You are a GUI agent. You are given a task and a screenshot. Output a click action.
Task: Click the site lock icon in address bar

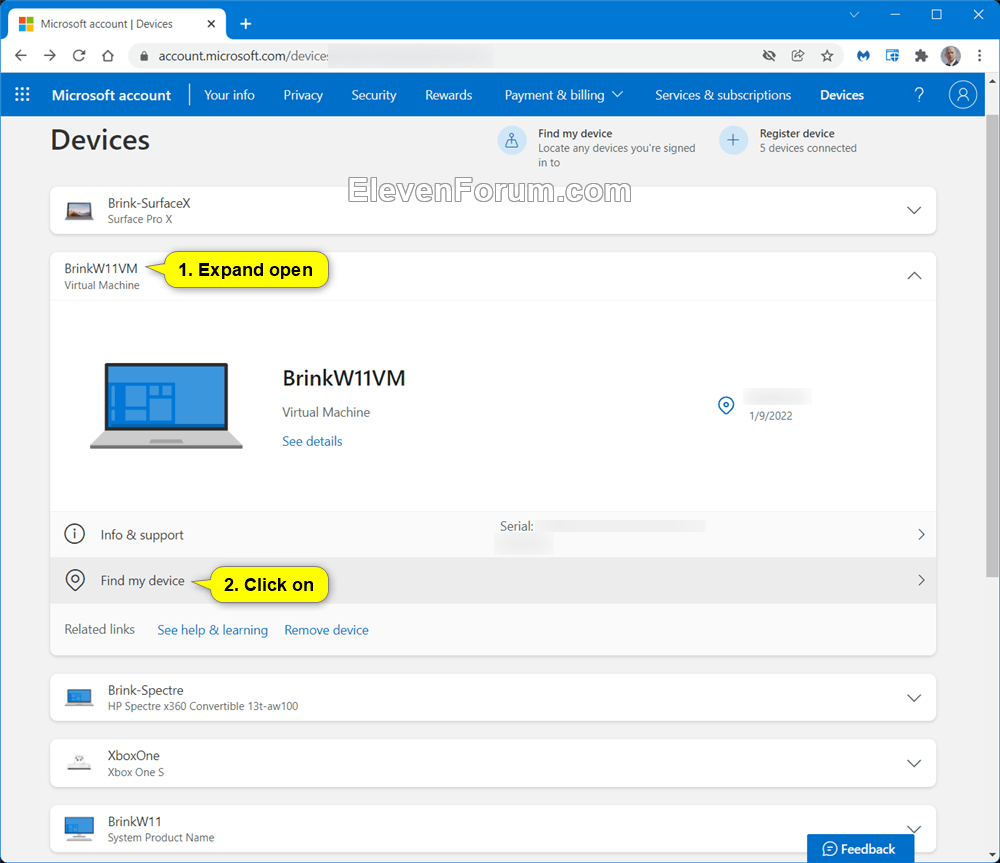[144, 56]
